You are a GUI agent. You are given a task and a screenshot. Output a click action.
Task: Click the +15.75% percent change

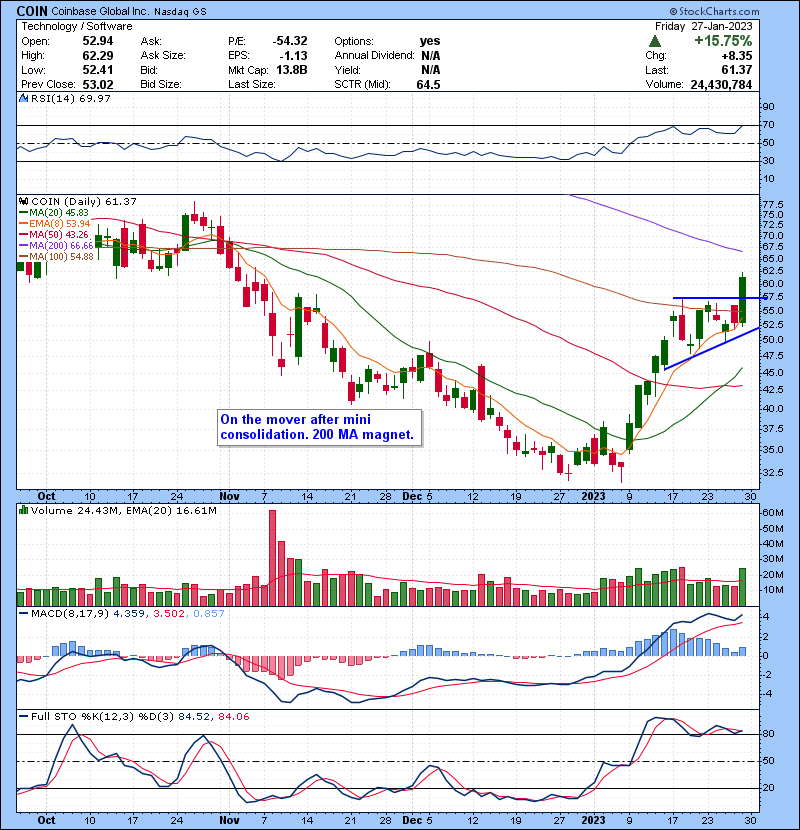point(723,41)
